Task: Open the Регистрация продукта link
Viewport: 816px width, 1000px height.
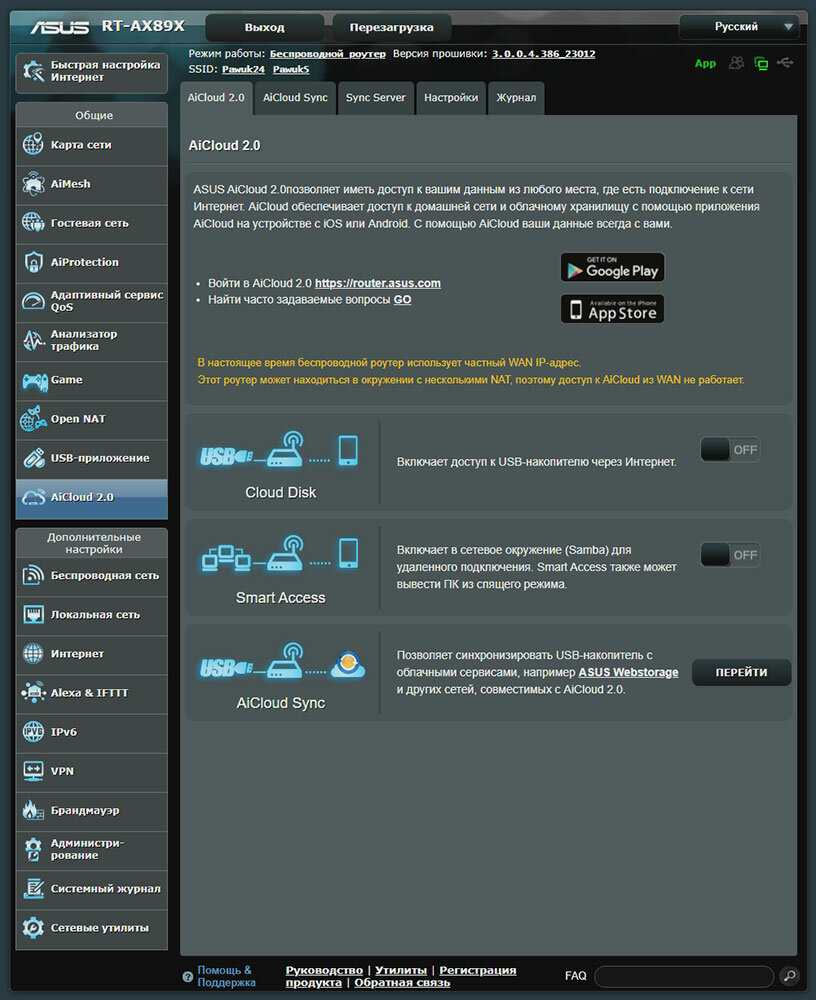Action: [x=477, y=970]
